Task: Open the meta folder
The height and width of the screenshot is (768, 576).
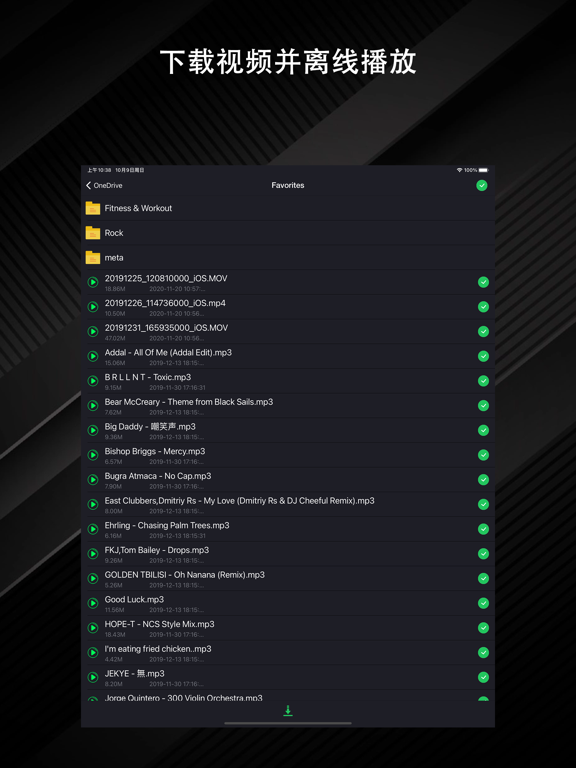Action: coord(288,258)
